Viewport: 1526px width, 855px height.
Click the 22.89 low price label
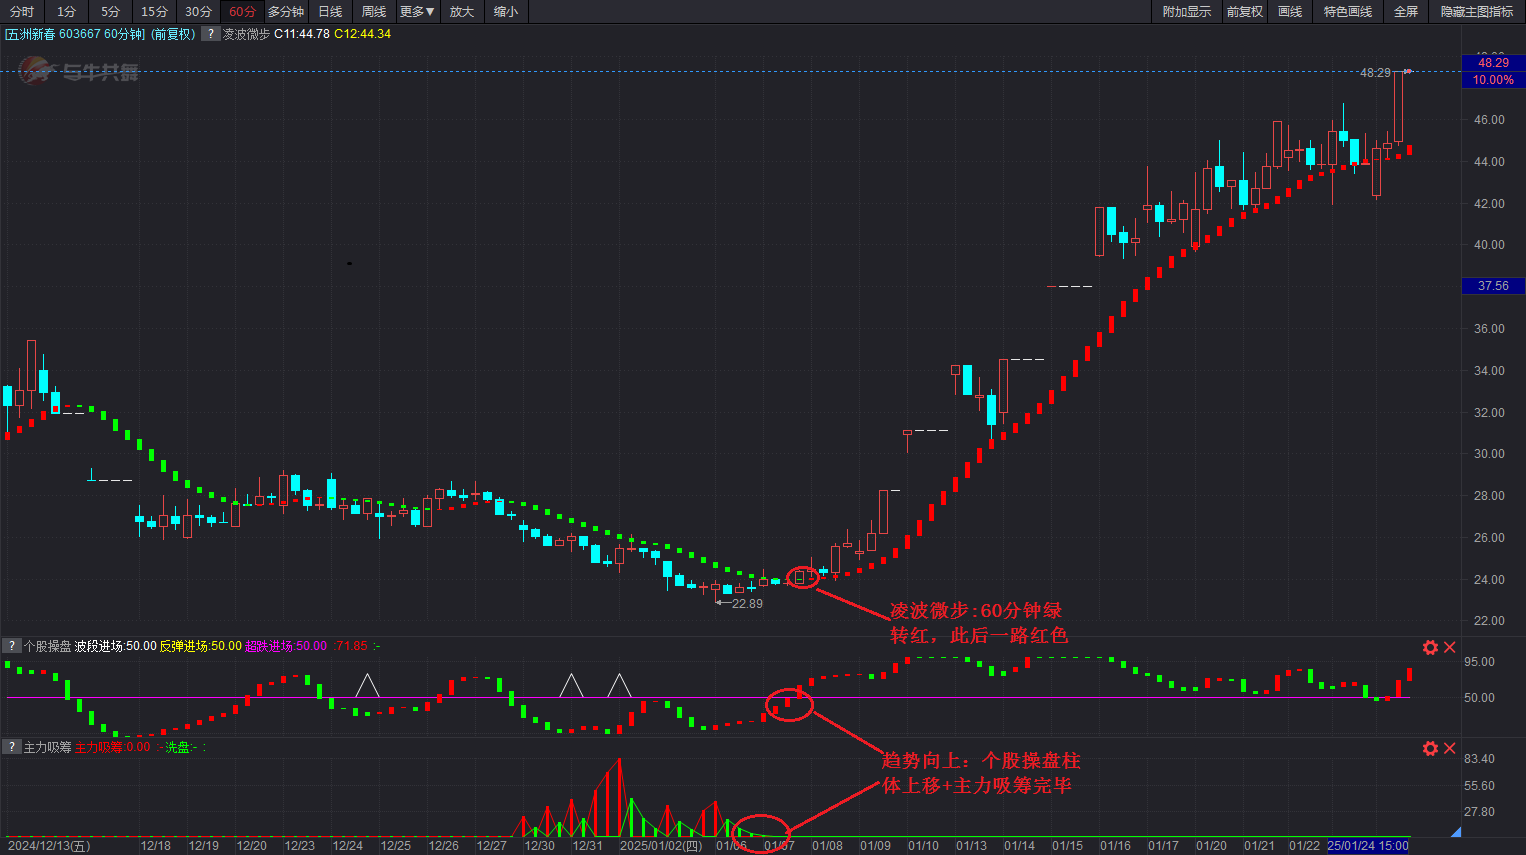[747, 604]
